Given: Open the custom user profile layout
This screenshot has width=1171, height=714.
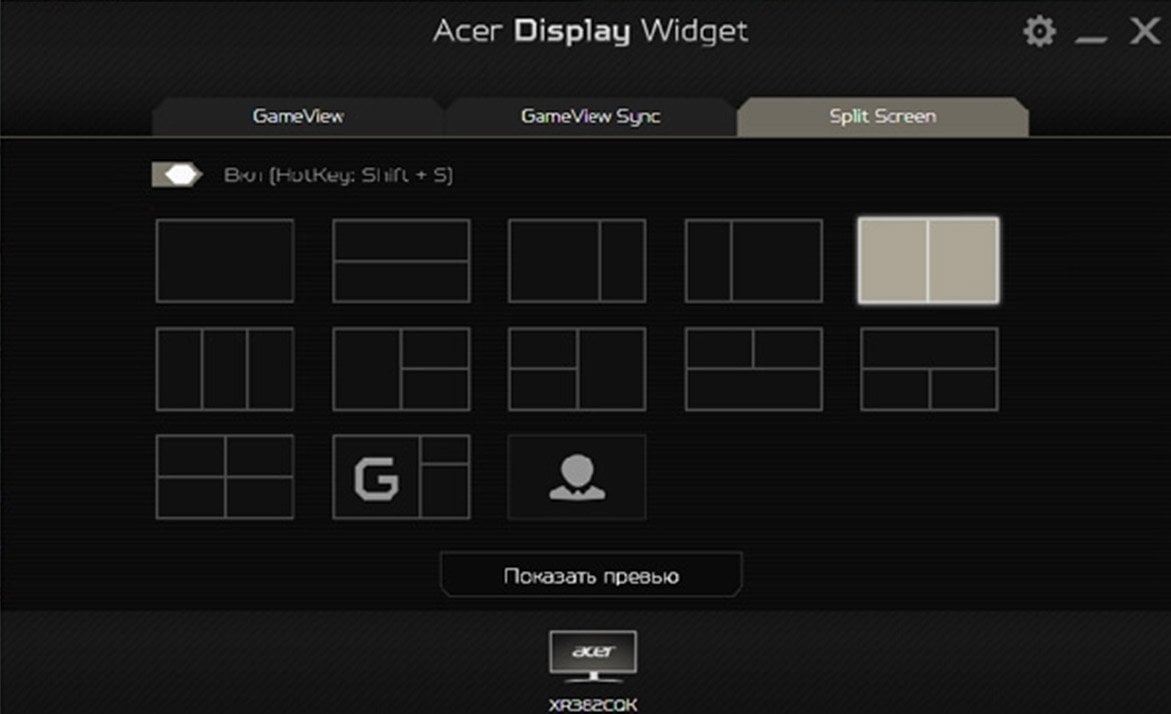Looking at the screenshot, I should pos(577,476).
